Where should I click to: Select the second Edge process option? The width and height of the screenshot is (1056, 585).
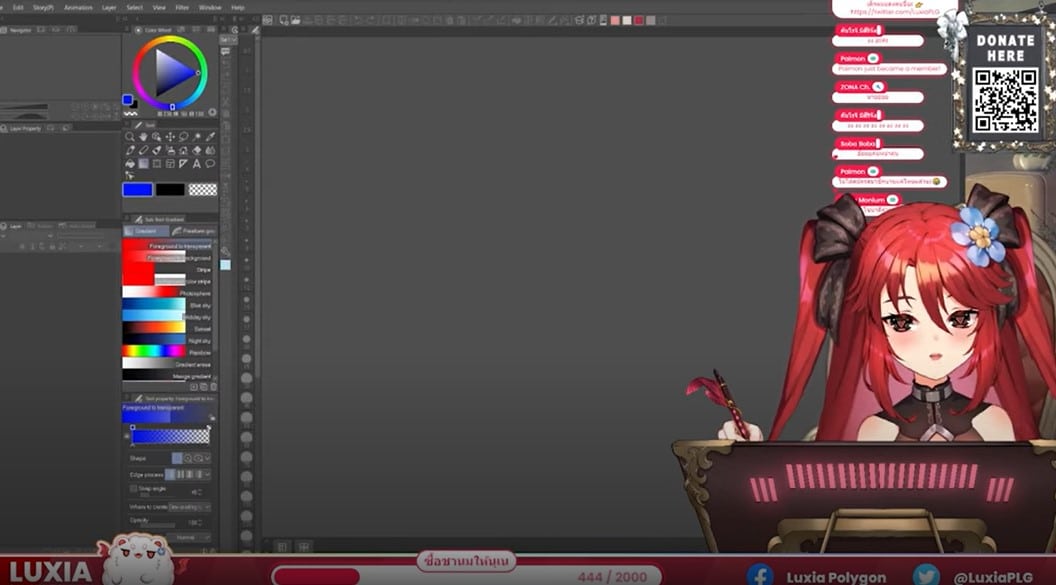click(180, 475)
